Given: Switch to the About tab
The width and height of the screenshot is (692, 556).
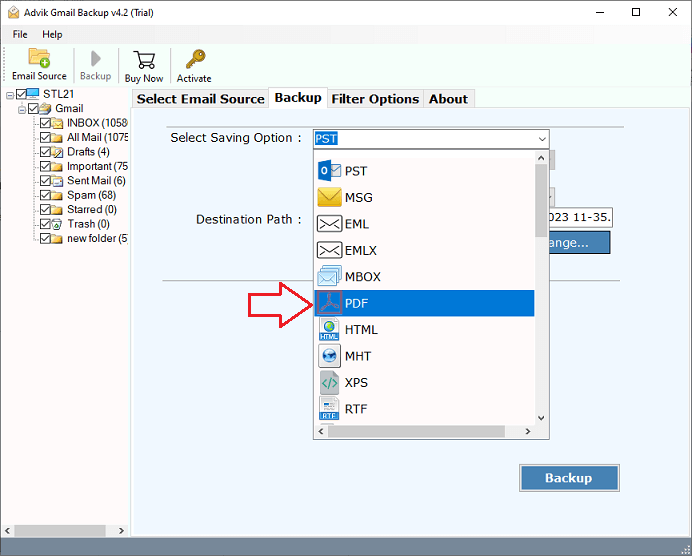Looking at the screenshot, I should pos(448,99).
